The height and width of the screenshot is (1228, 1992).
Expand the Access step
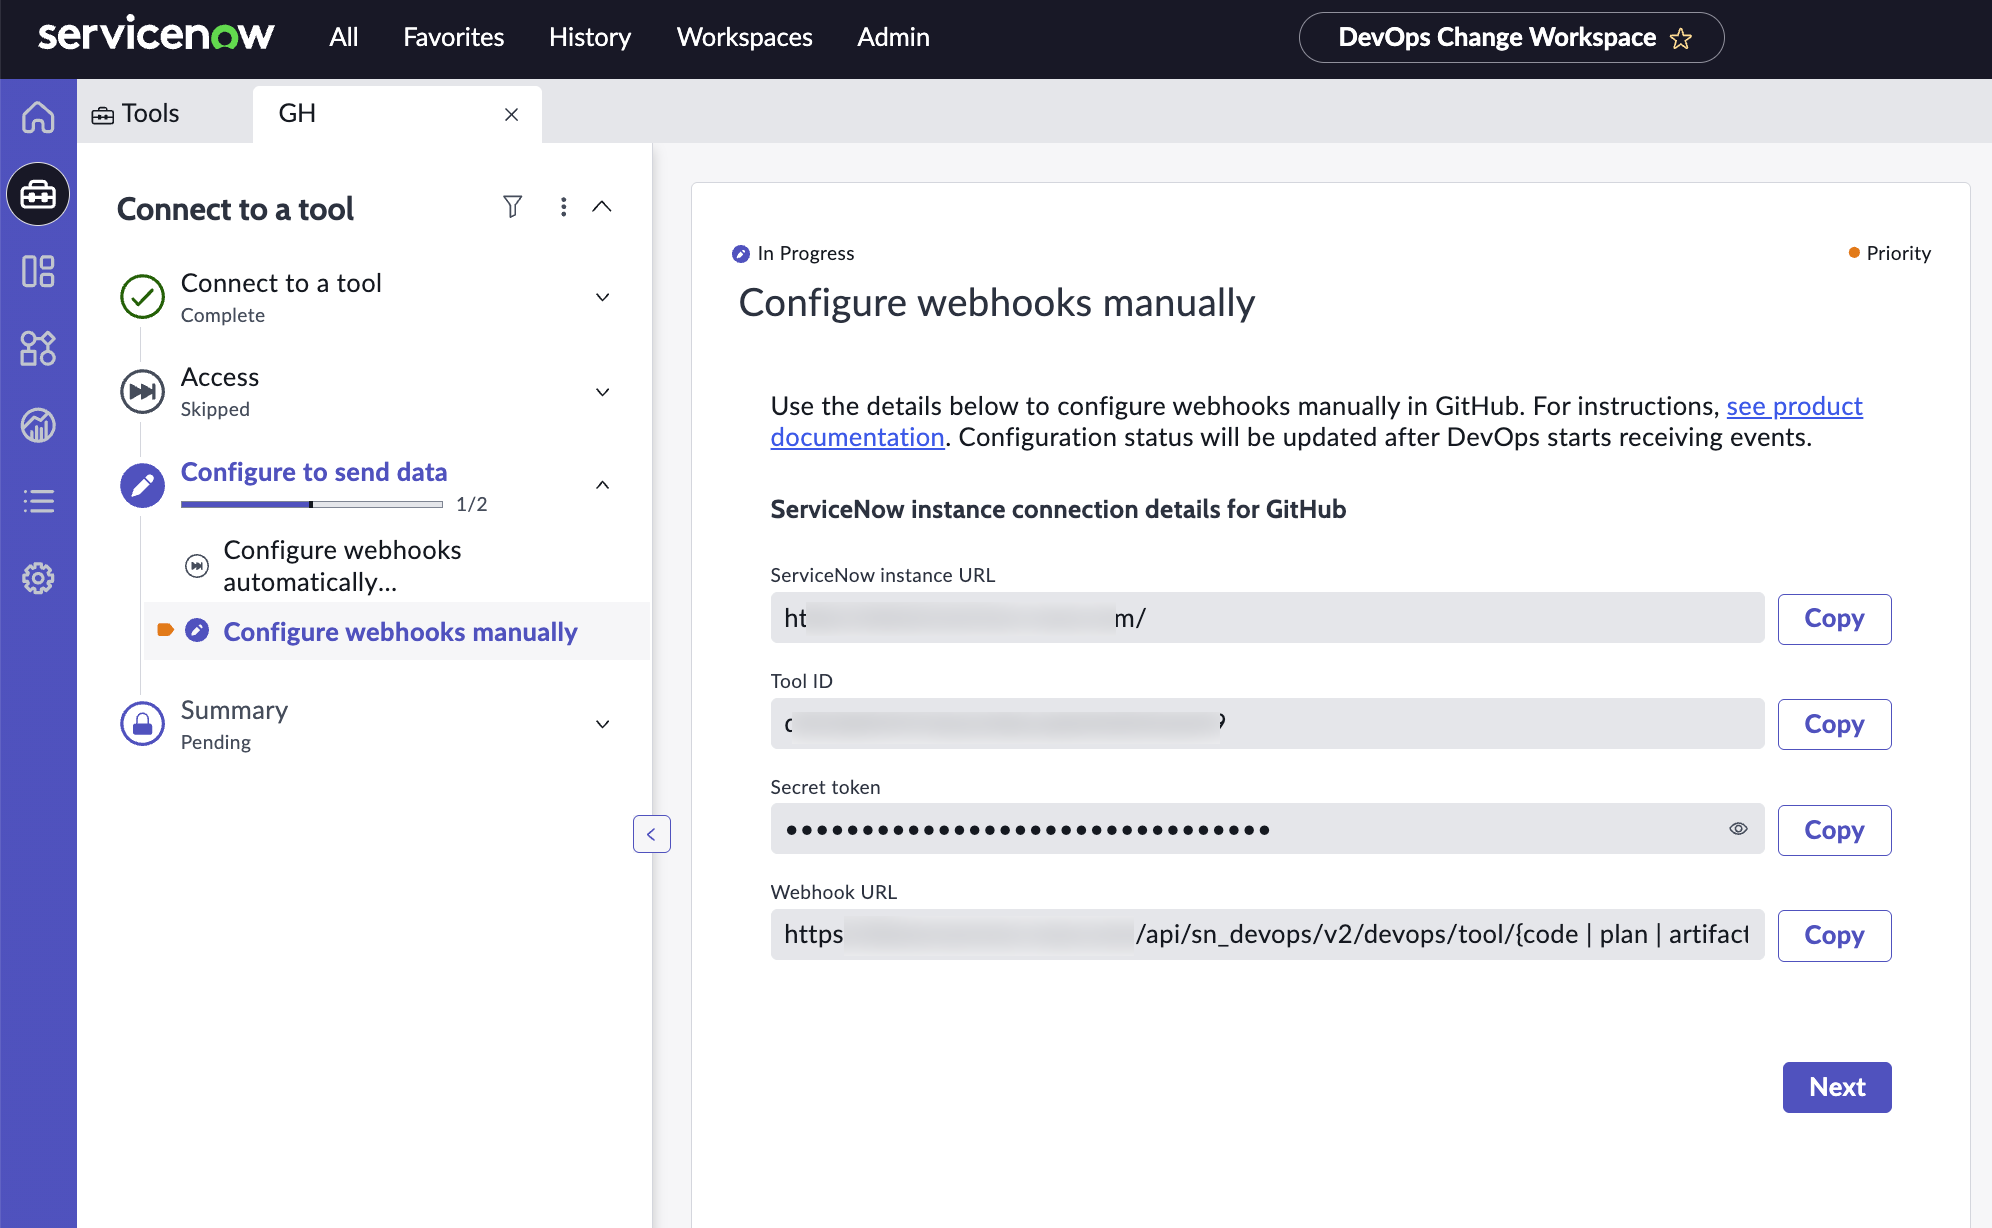(x=603, y=392)
